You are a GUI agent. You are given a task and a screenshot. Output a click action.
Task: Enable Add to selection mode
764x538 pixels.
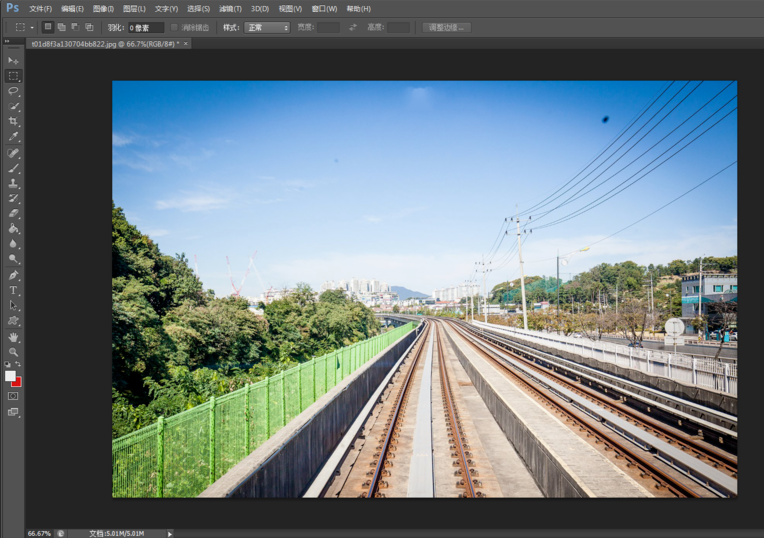coord(61,27)
